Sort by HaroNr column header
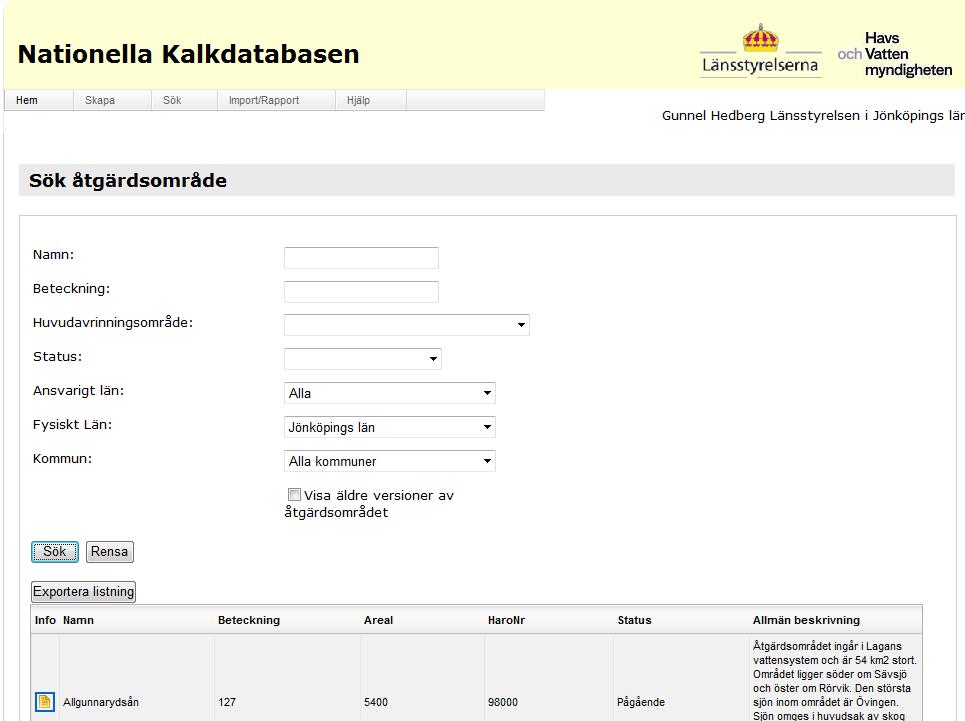Viewport: 965px width, 721px height. click(x=507, y=620)
